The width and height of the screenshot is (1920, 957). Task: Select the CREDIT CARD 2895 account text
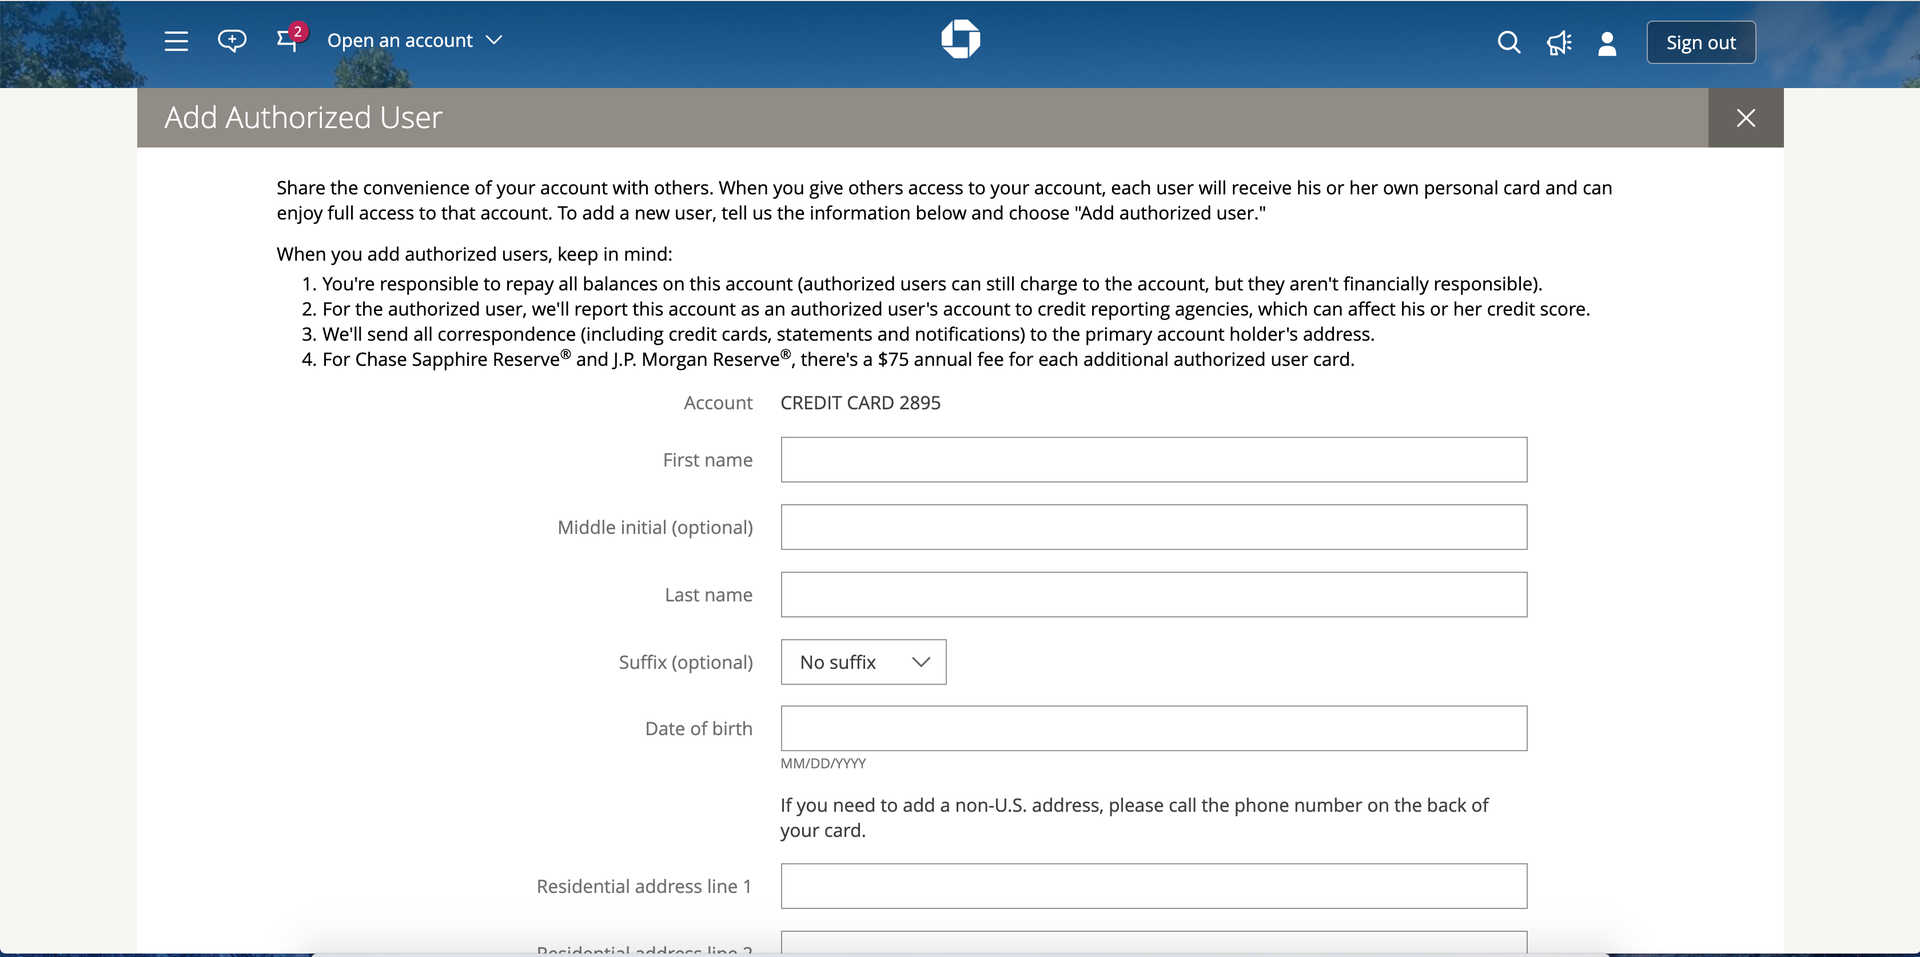[860, 403]
